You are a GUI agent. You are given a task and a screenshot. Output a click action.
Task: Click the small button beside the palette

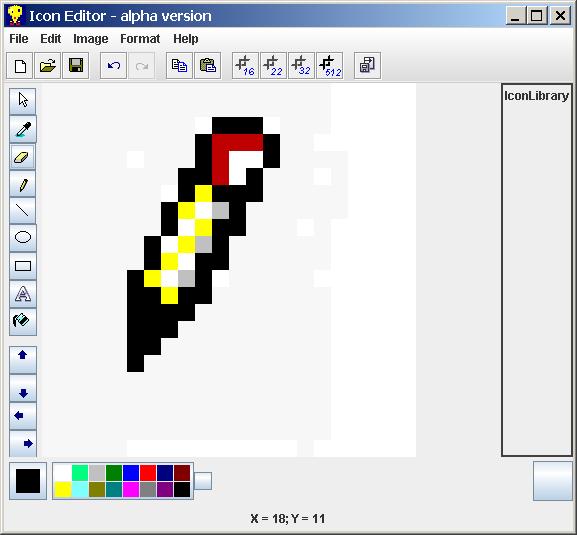(x=203, y=481)
